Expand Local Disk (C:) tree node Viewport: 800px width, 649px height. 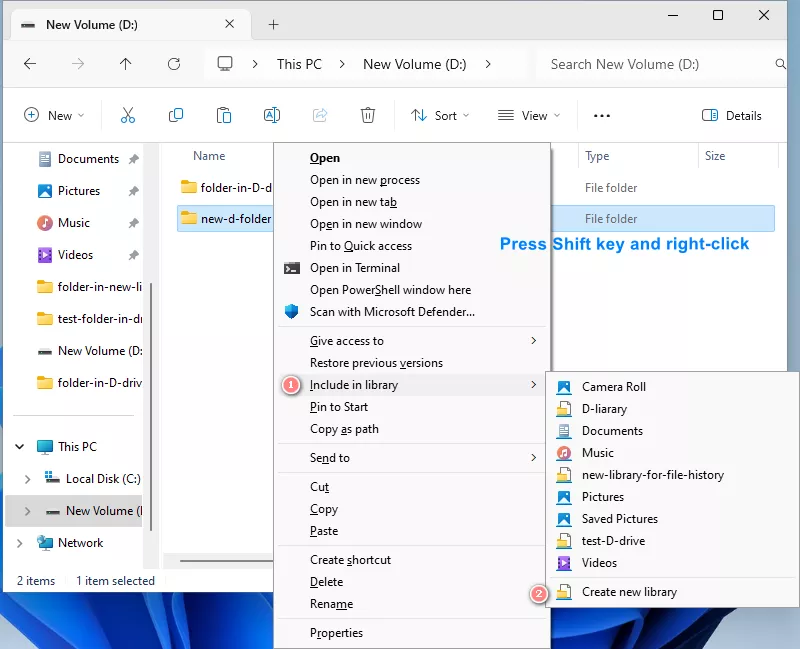coord(28,479)
